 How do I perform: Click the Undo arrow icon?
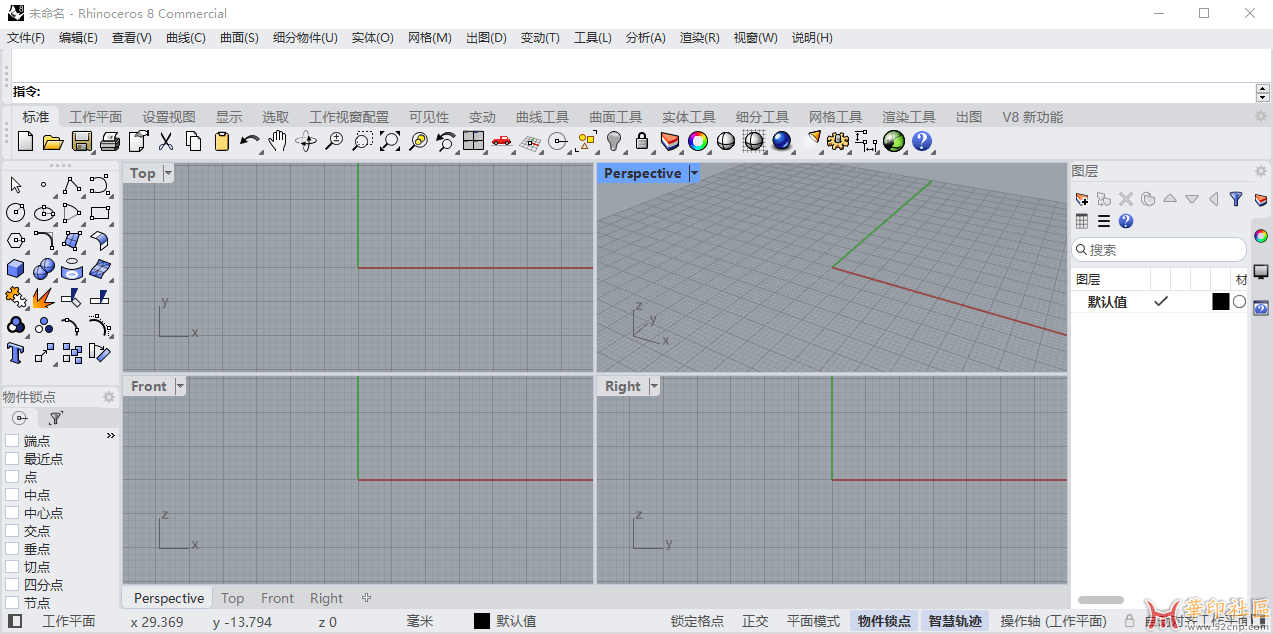pos(249,142)
